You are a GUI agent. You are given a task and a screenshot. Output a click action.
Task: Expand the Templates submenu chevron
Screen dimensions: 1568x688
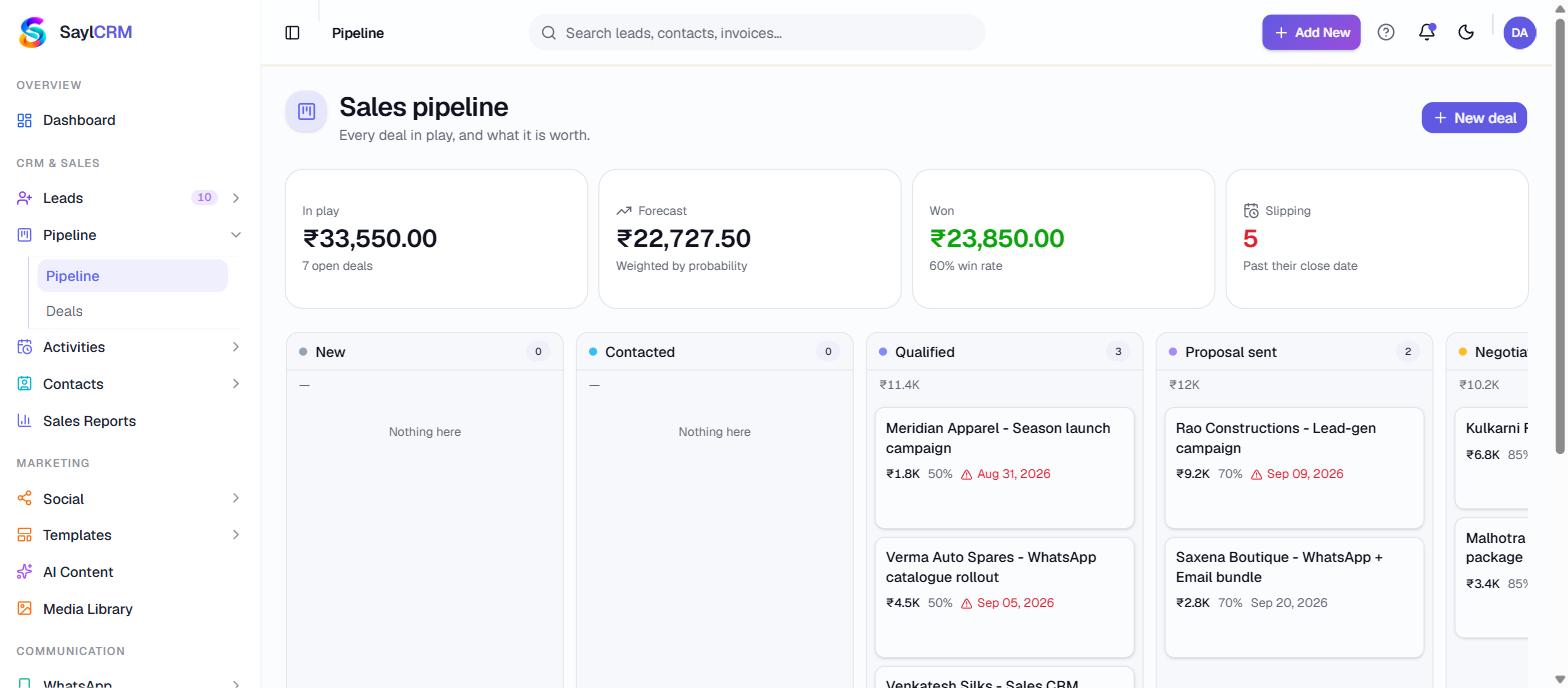point(236,535)
